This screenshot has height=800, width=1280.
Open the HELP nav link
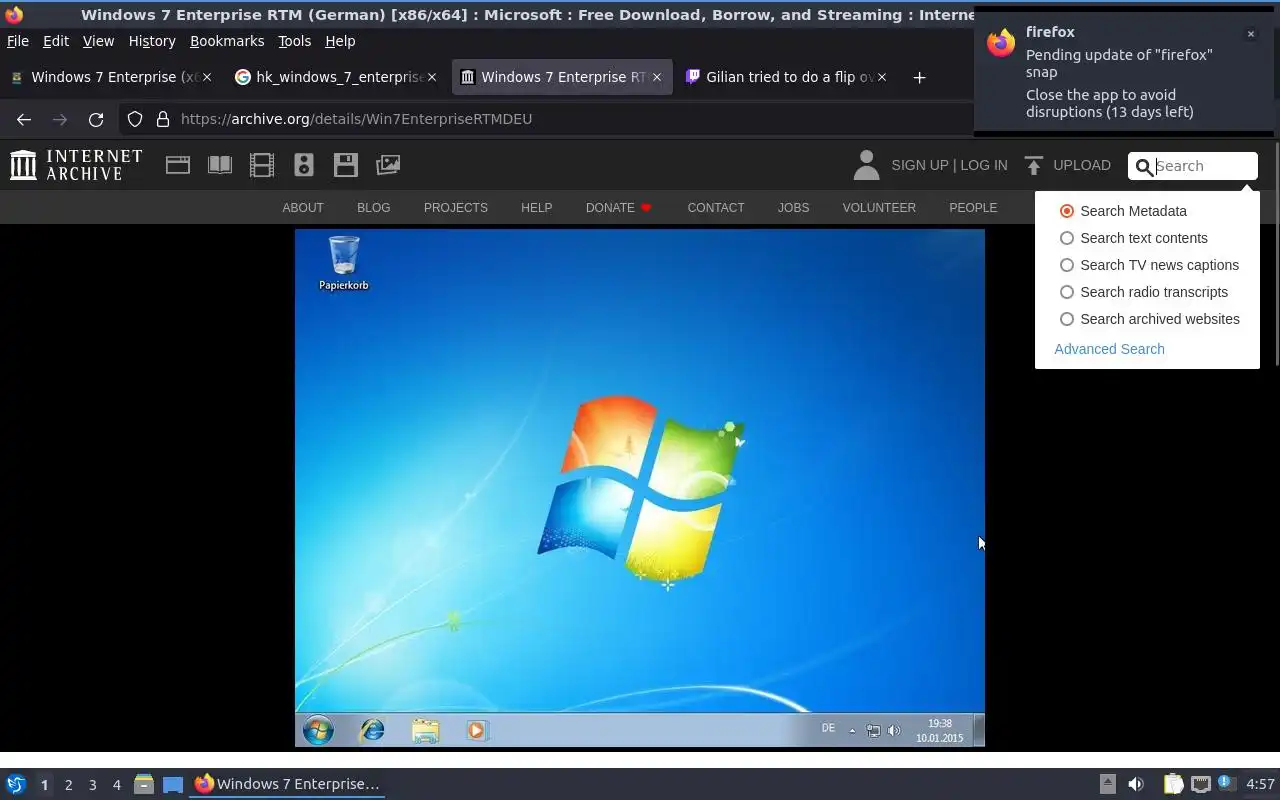tap(536, 208)
